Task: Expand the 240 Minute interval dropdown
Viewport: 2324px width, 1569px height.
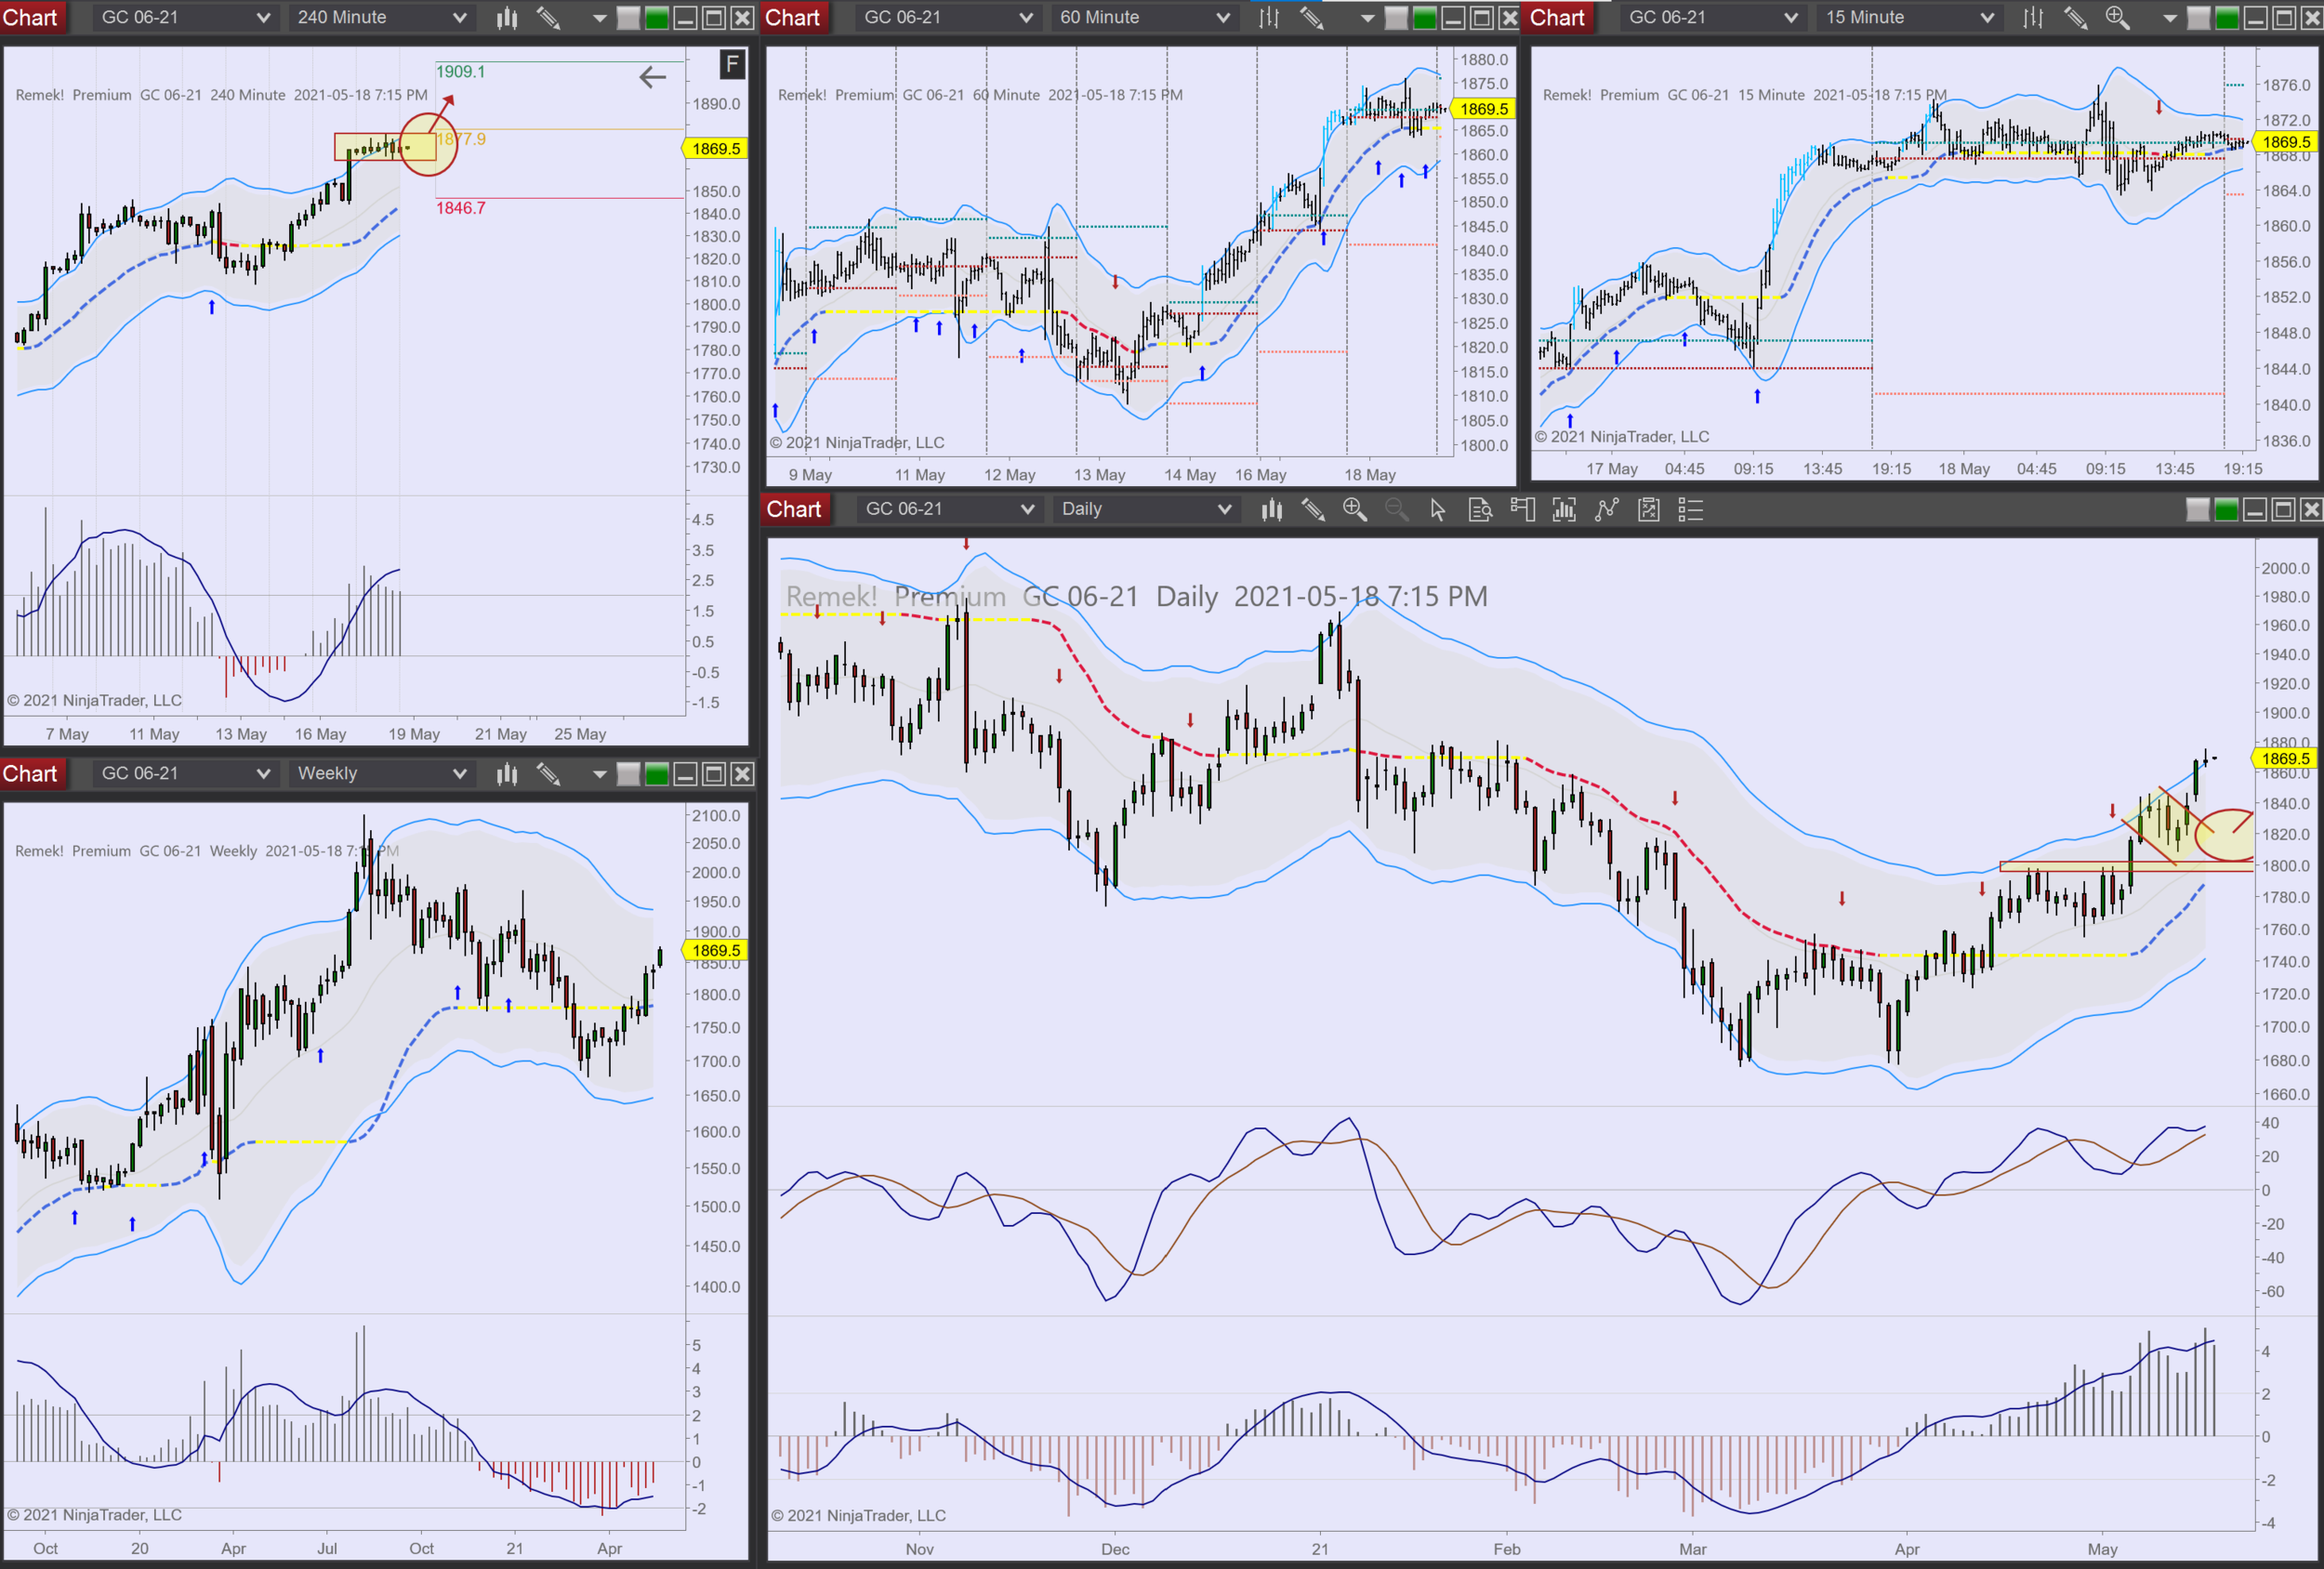Action: click(459, 17)
